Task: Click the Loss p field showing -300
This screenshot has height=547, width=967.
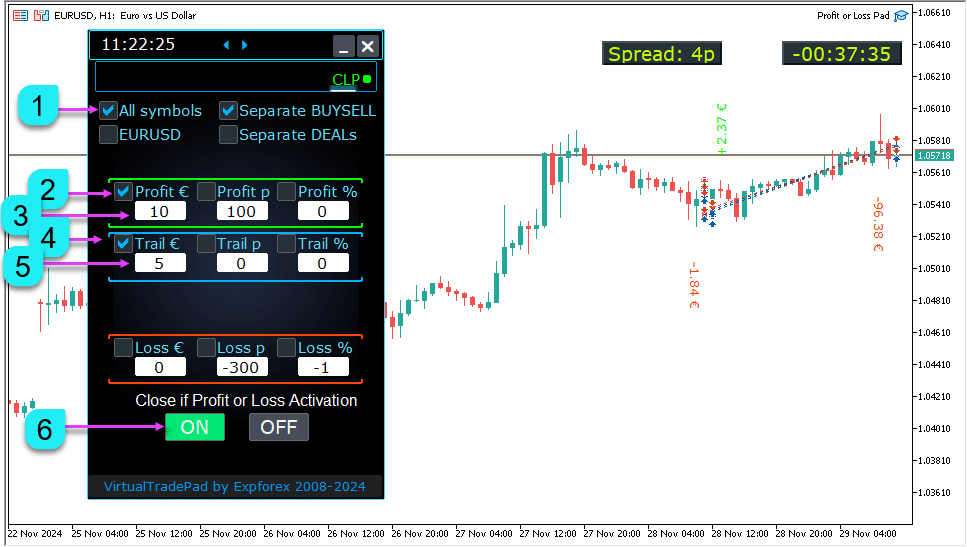Action: (242, 367)
